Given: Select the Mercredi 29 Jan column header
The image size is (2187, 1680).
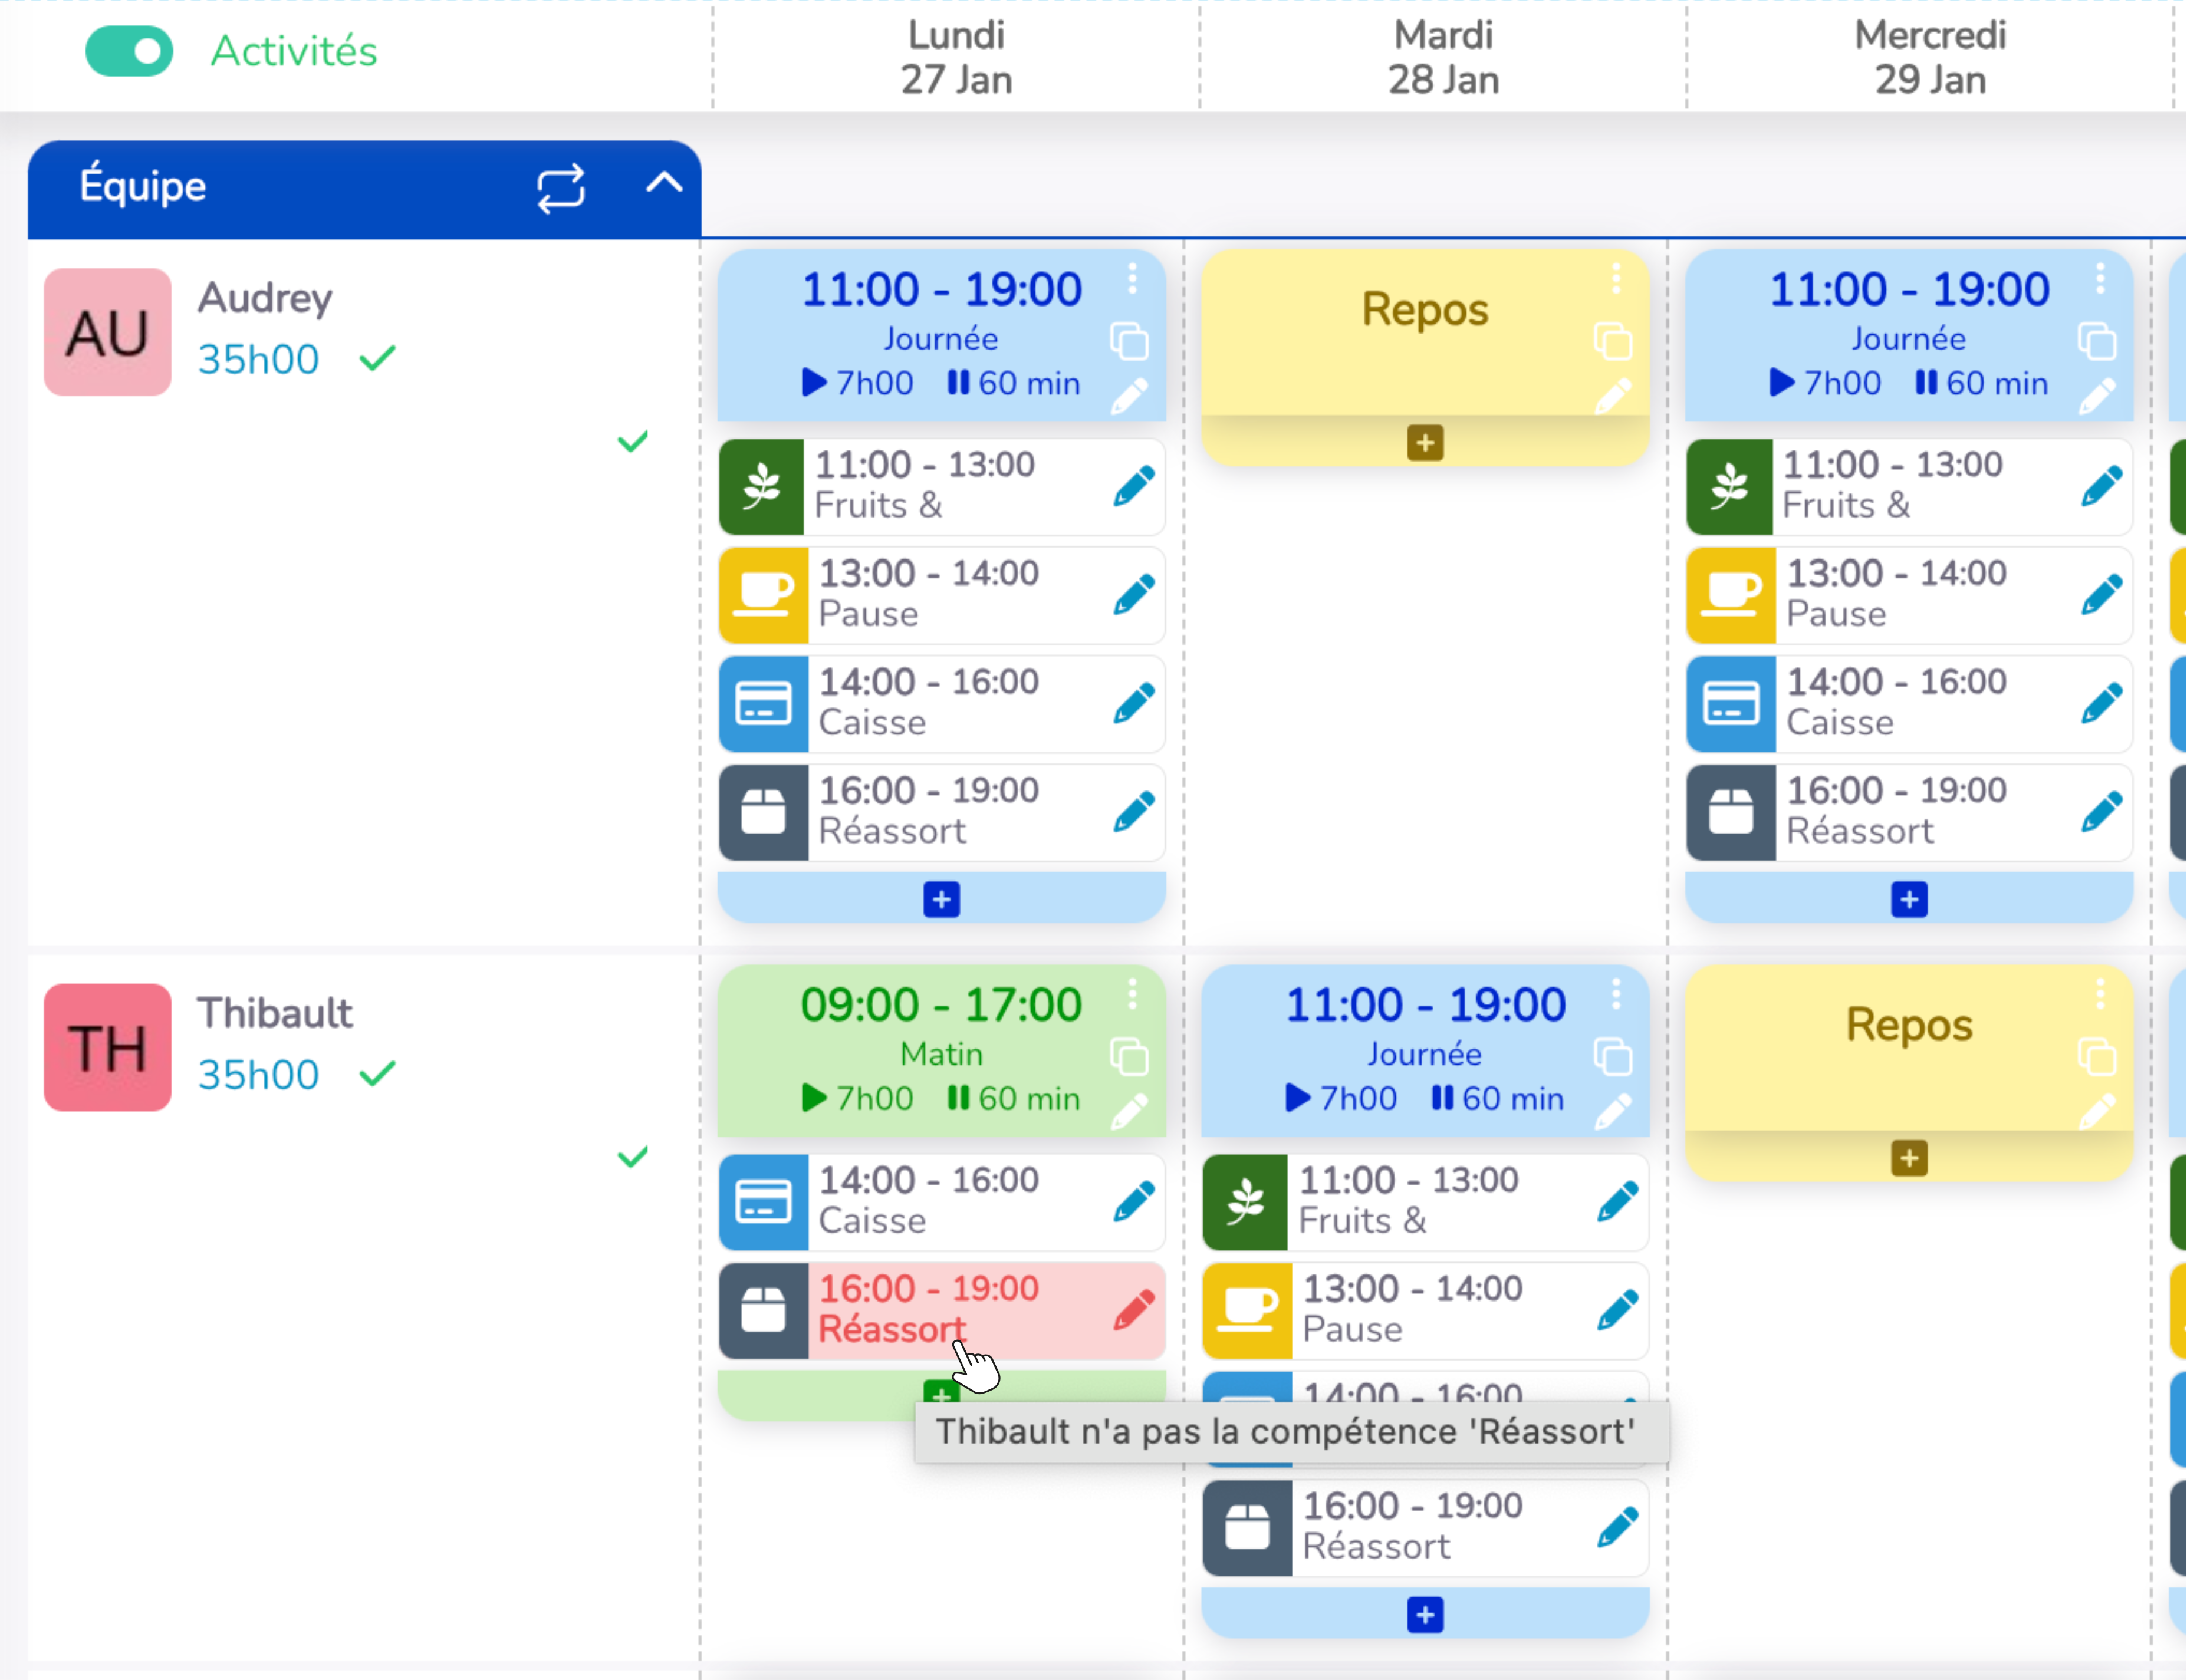Looking at the screenshot, I should click(x=1929, y=57).
